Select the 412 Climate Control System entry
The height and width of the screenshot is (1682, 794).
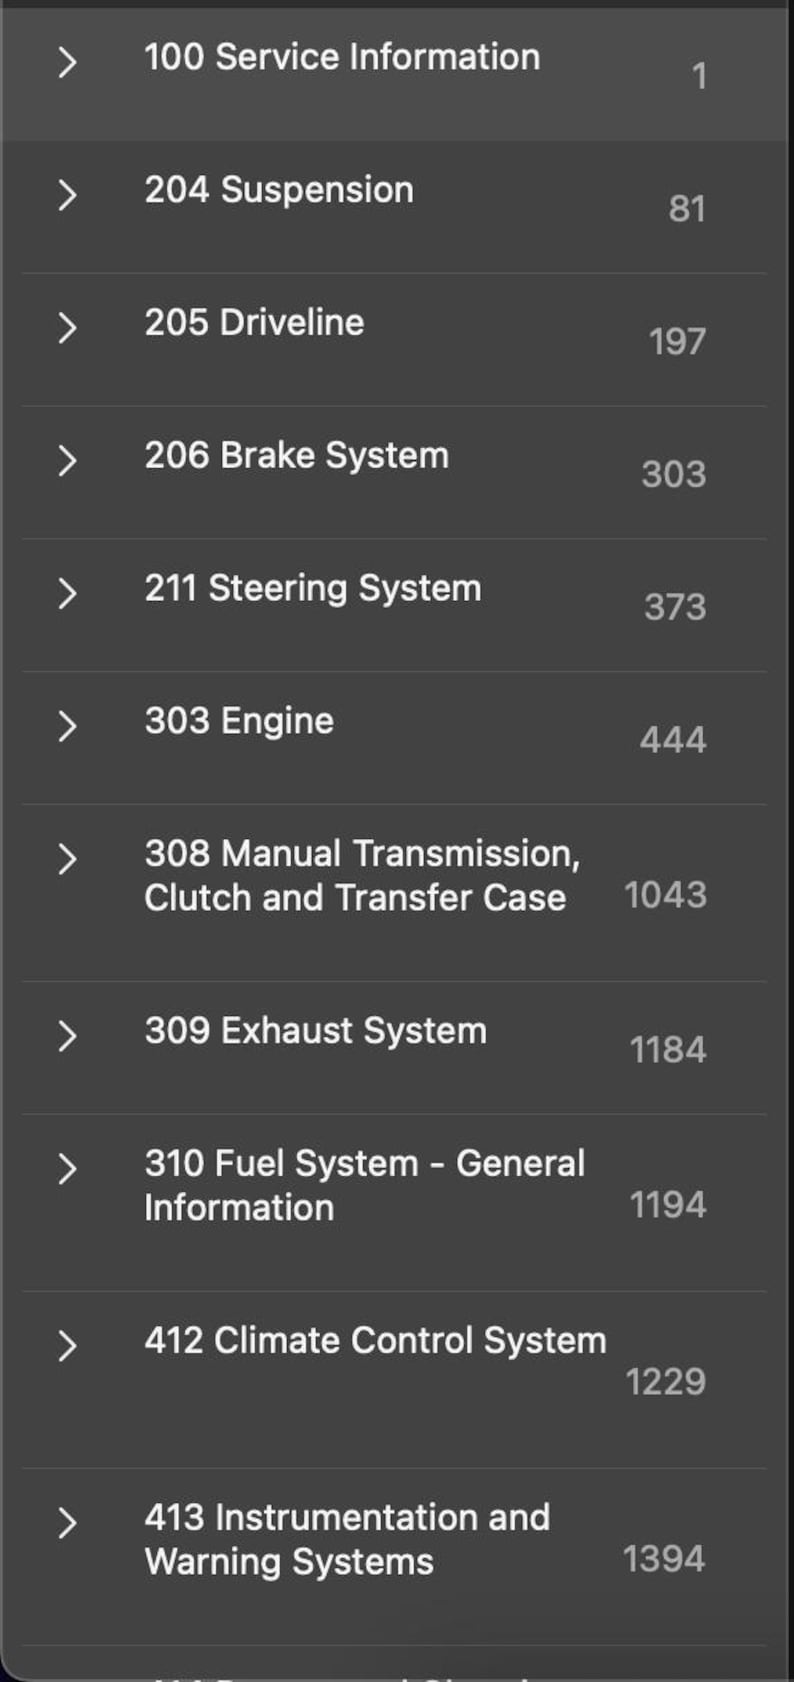coord(375,1341)
